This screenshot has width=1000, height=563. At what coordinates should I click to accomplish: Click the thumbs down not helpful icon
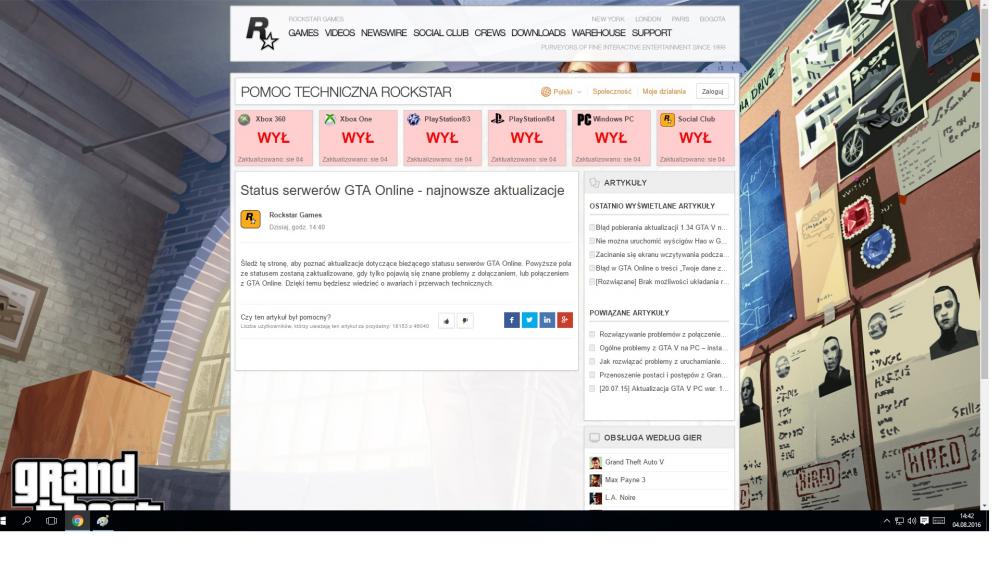(x=466, y=321)
